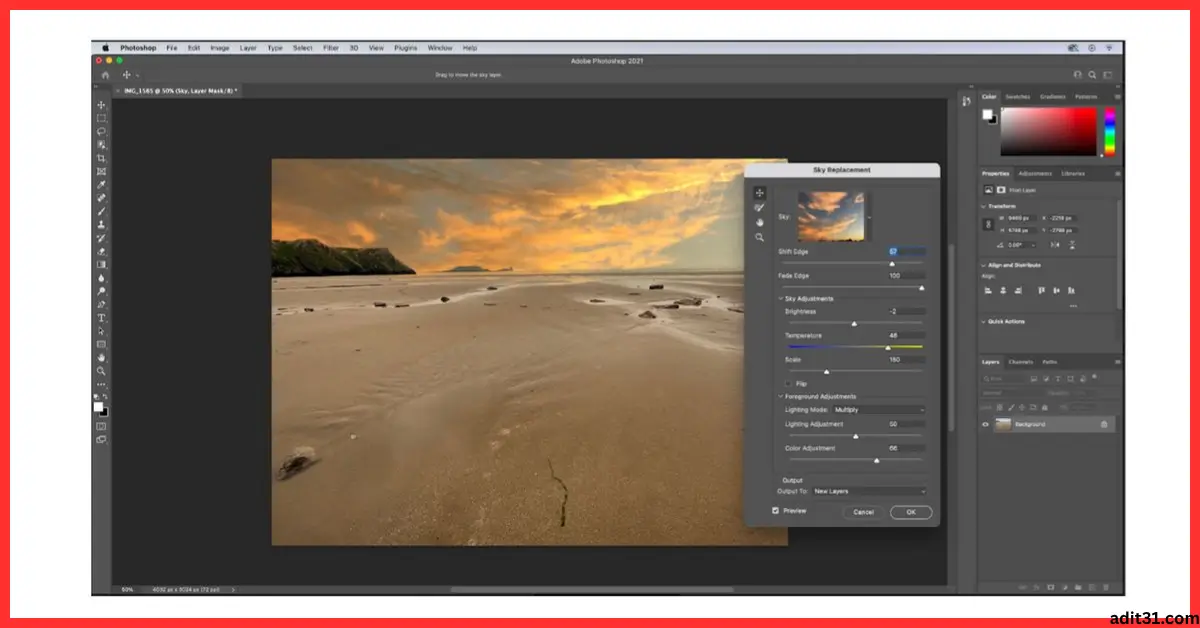Click OK to apply the sky replacement
The height and width of the screenshot is (628, 1200).
click(909, 511)
